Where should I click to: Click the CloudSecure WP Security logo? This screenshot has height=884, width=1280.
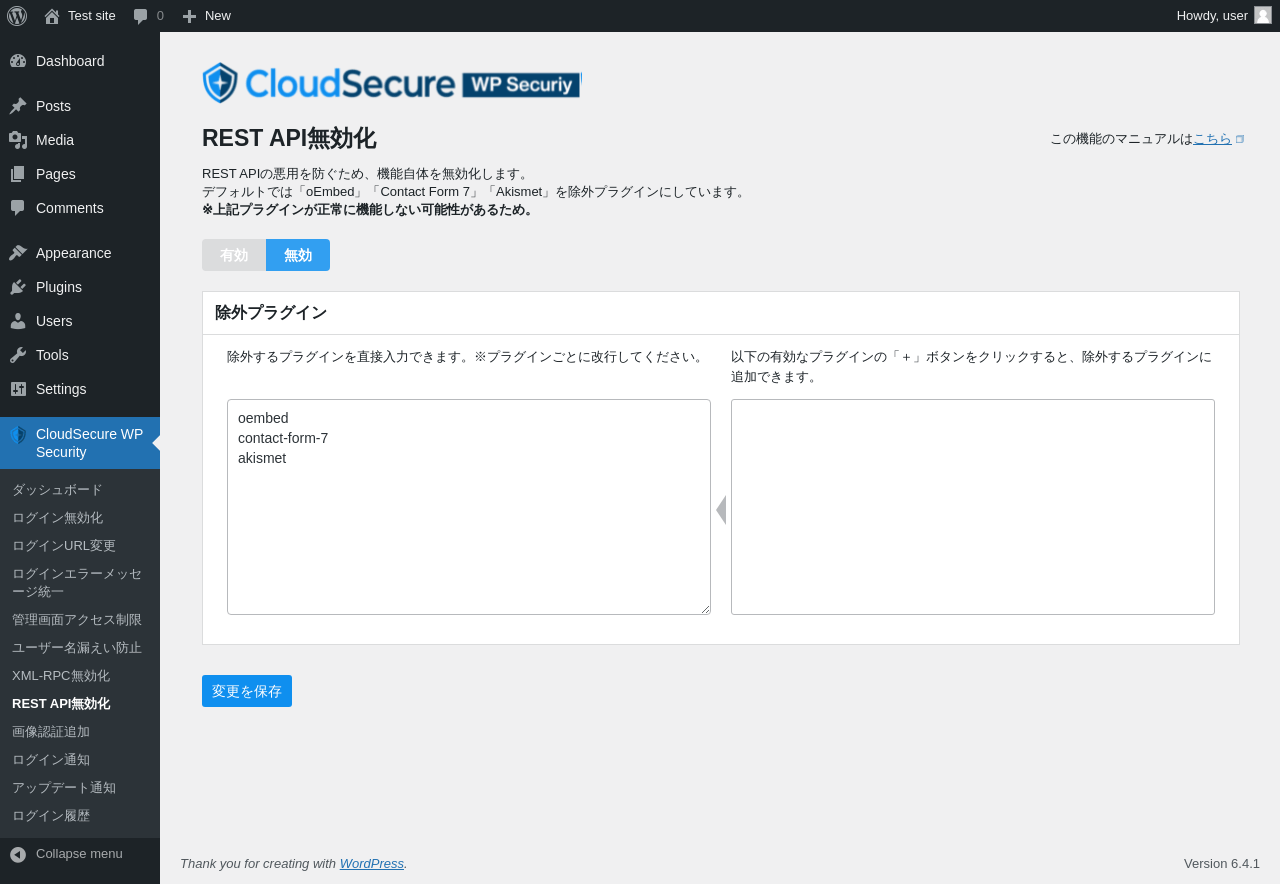(392, 83)
